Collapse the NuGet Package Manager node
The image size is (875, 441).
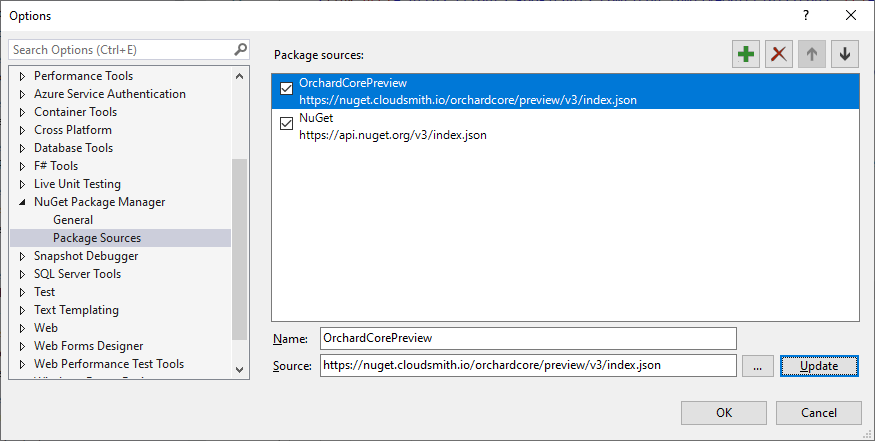pyautogui.click(x=22, y=202)
